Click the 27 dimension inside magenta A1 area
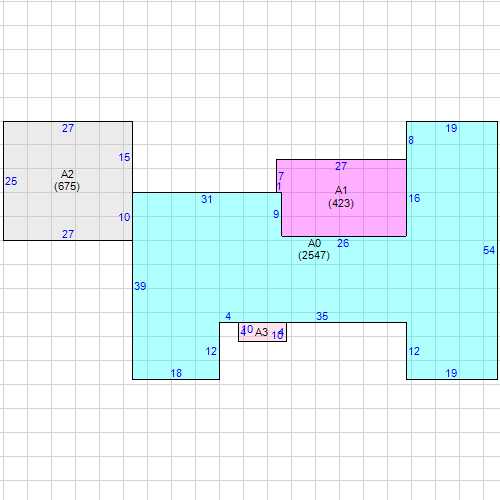Screen dimensions: 500x500 [341, 166]
